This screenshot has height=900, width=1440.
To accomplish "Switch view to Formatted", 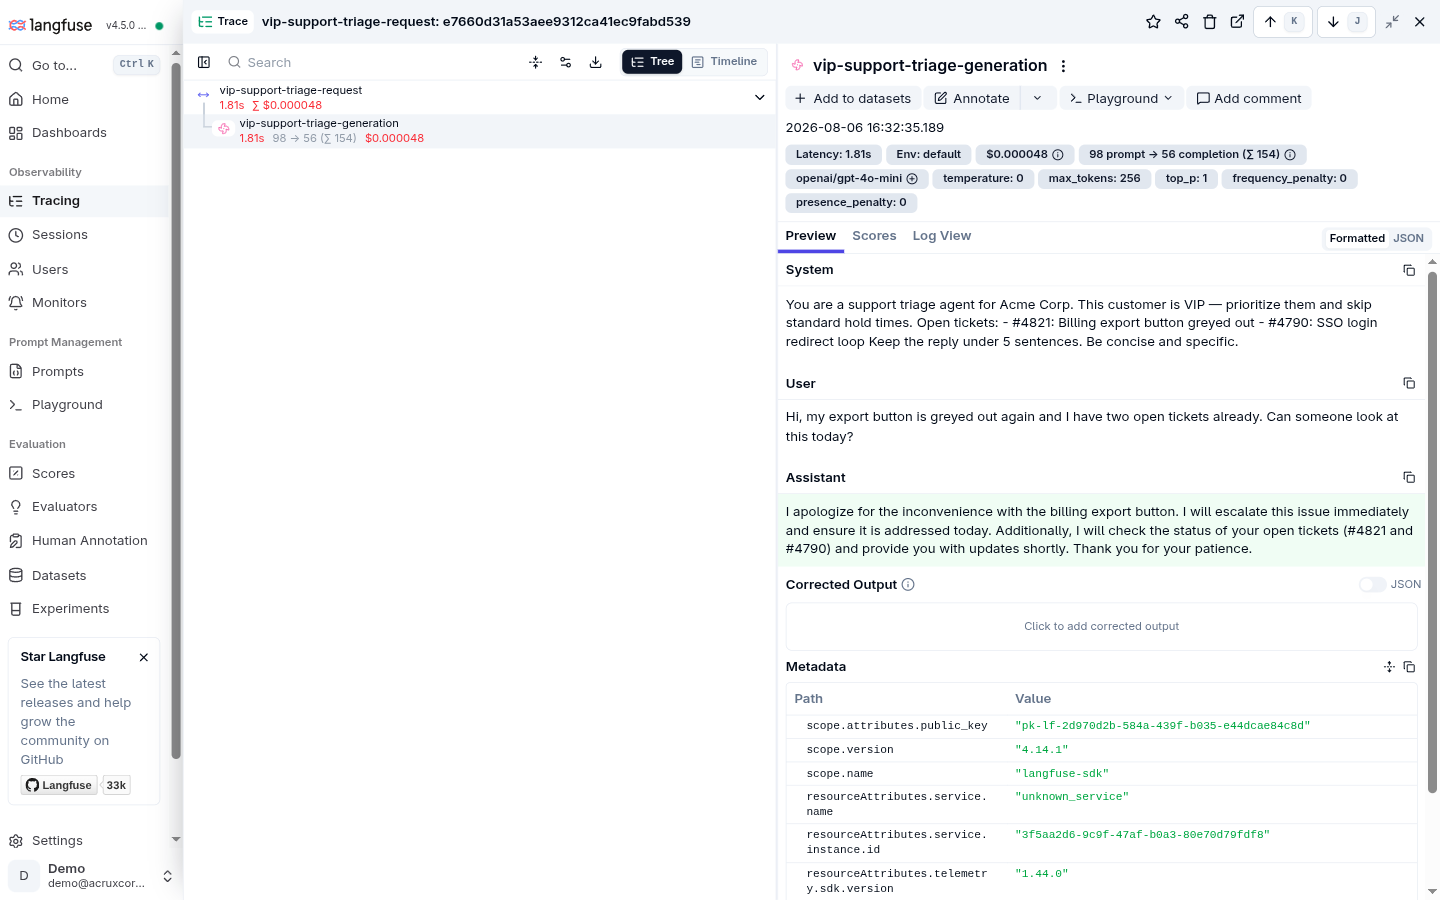I will (x=1357, y=238).
